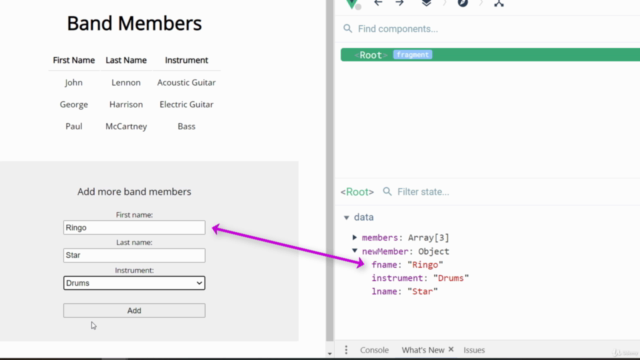Click the Band Members heading
640x360 pixels.
point(134,23)
